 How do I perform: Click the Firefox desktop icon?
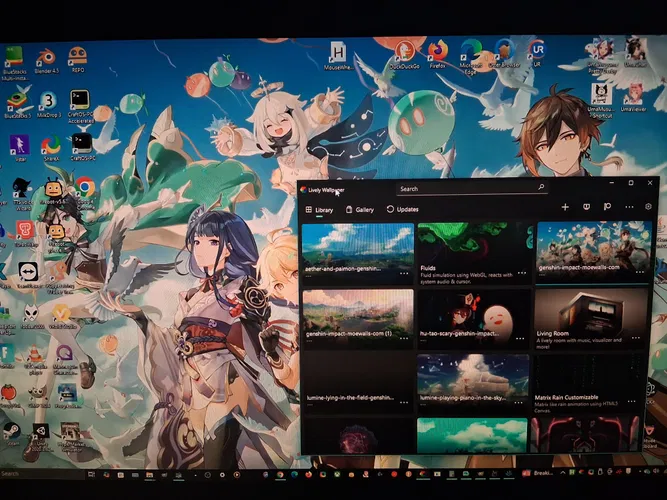pos(438,54)
